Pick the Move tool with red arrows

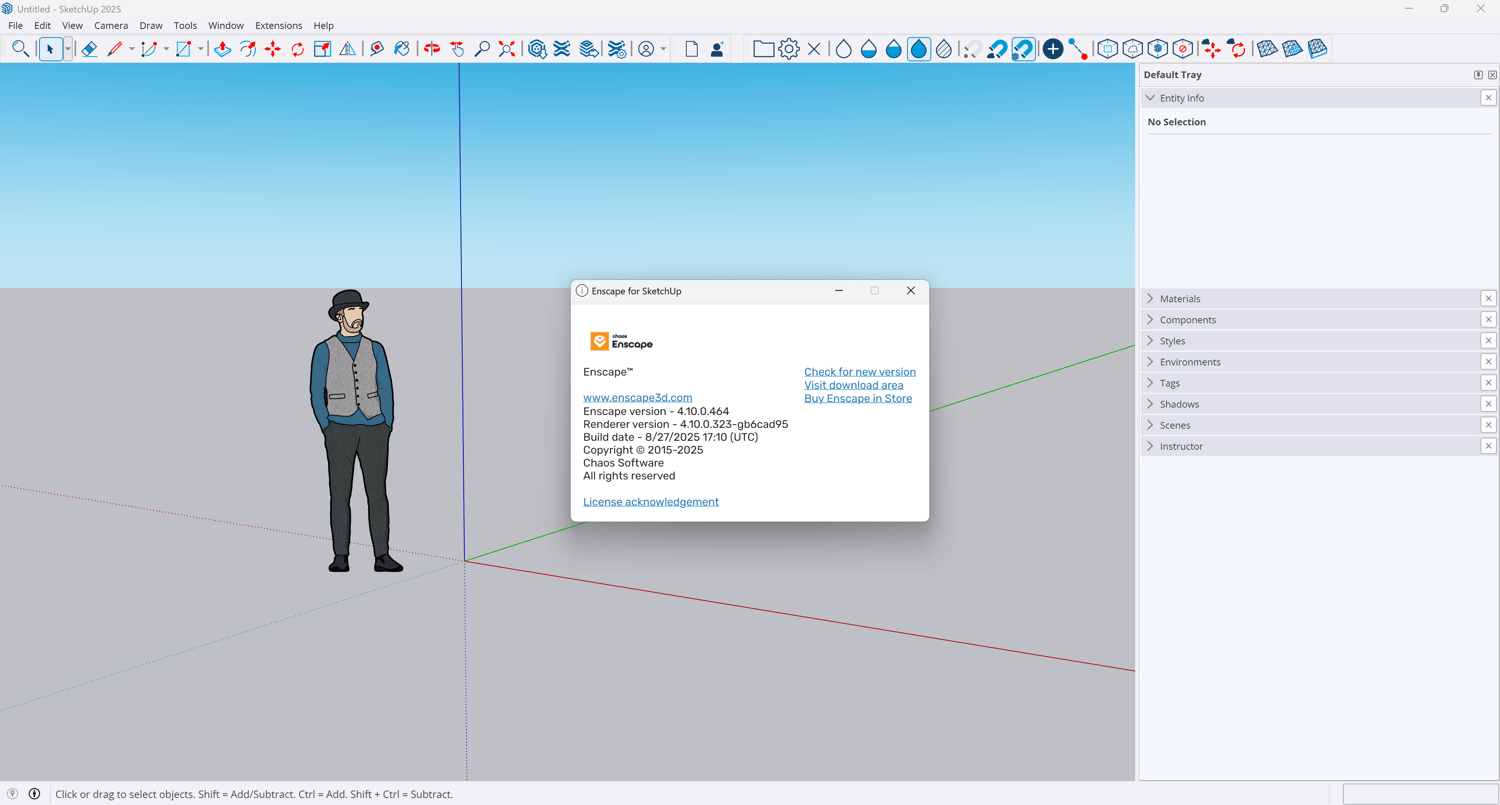273,49
